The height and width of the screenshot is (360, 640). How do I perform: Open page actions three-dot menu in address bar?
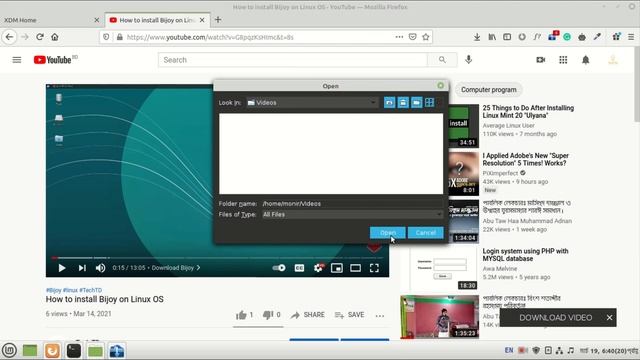[399, 37]
